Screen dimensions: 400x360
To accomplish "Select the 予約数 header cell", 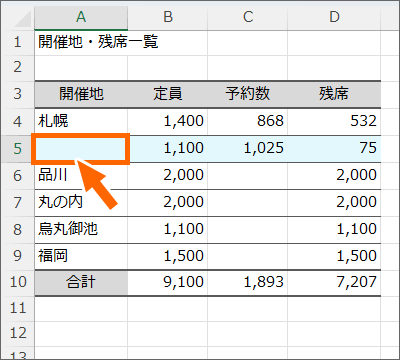I will pyautogui.click(x=248, y=94).
